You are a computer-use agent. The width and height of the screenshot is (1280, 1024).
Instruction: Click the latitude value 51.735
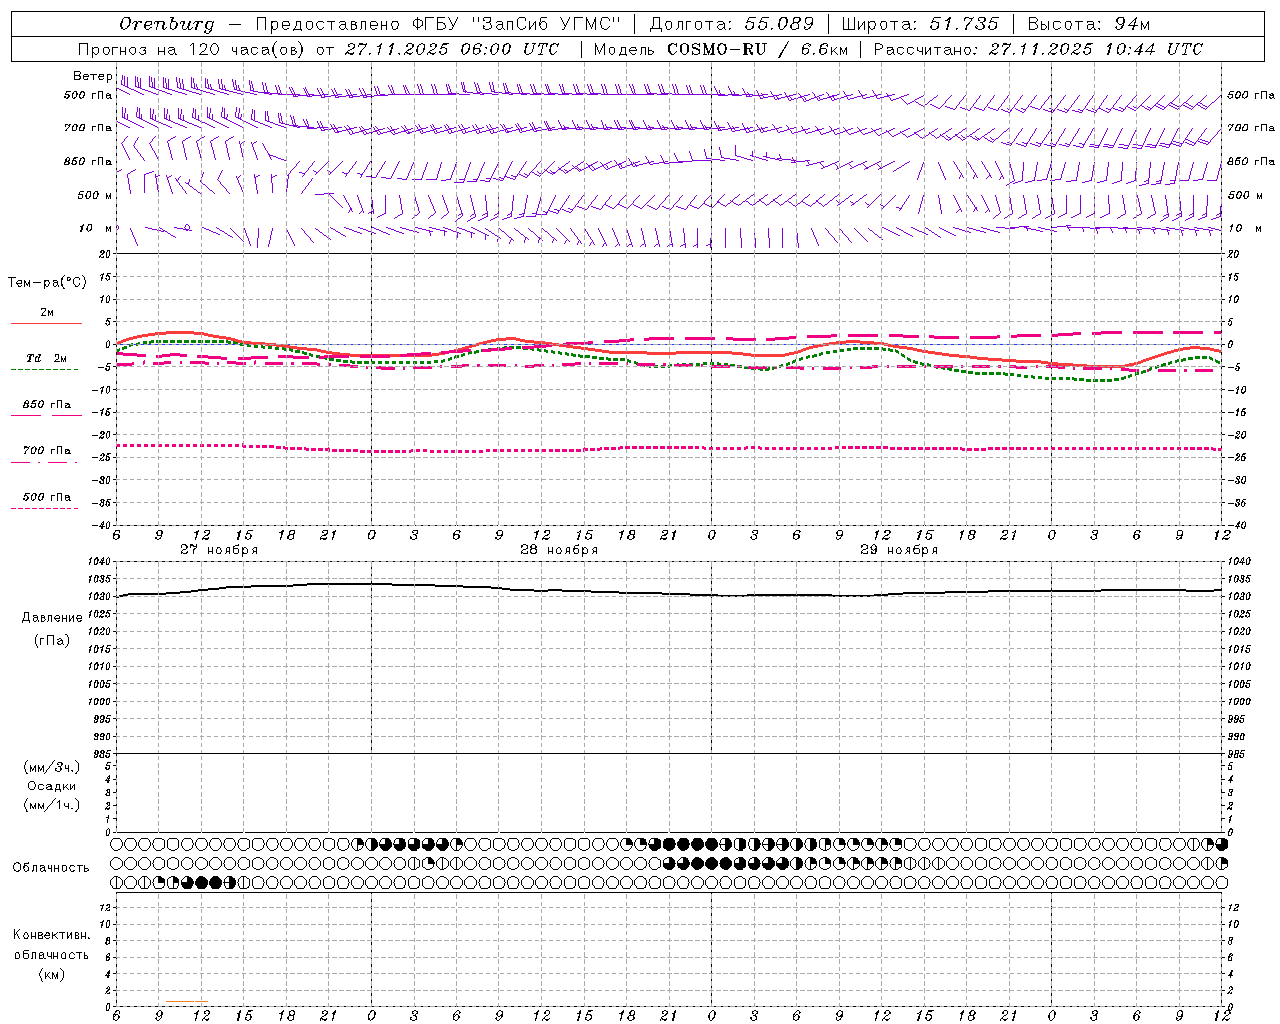[964, 24]
